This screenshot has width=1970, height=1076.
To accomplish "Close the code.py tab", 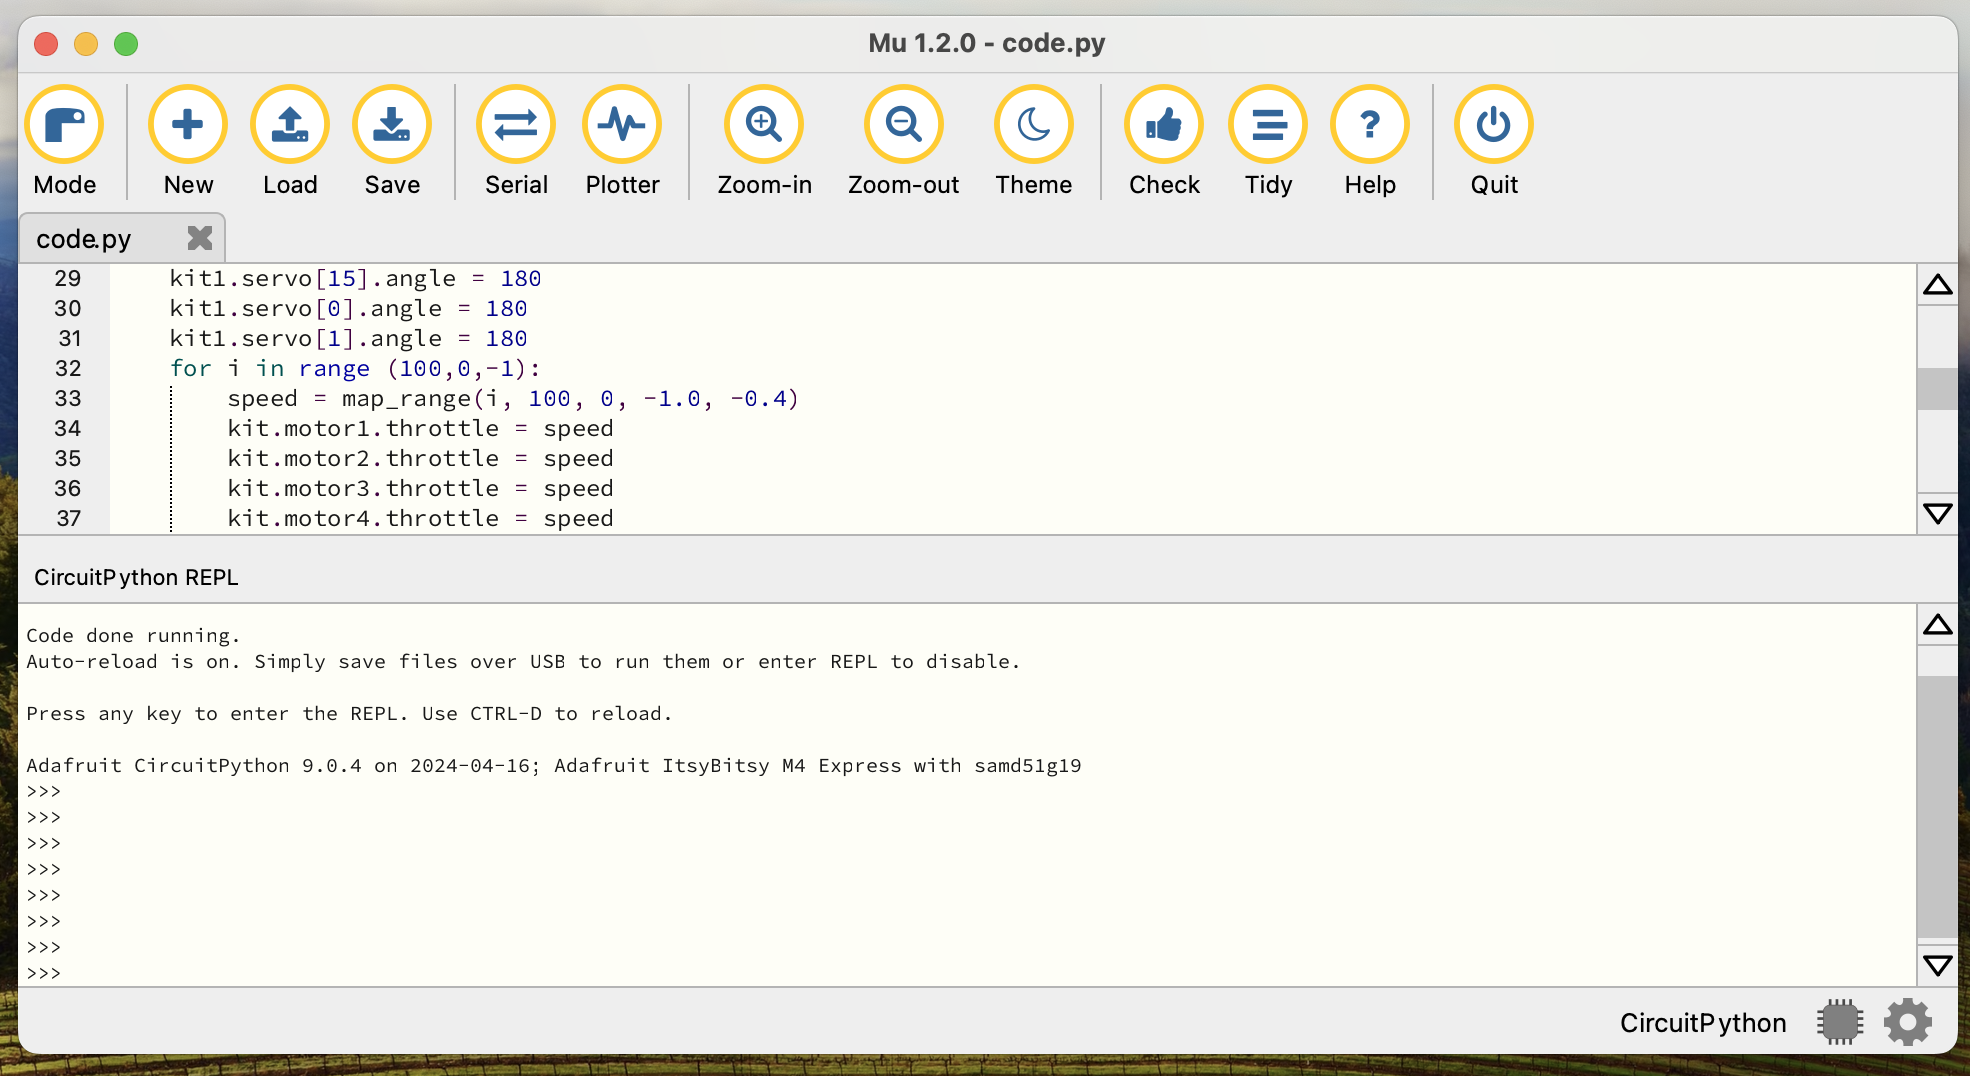I will click(200, 238).
